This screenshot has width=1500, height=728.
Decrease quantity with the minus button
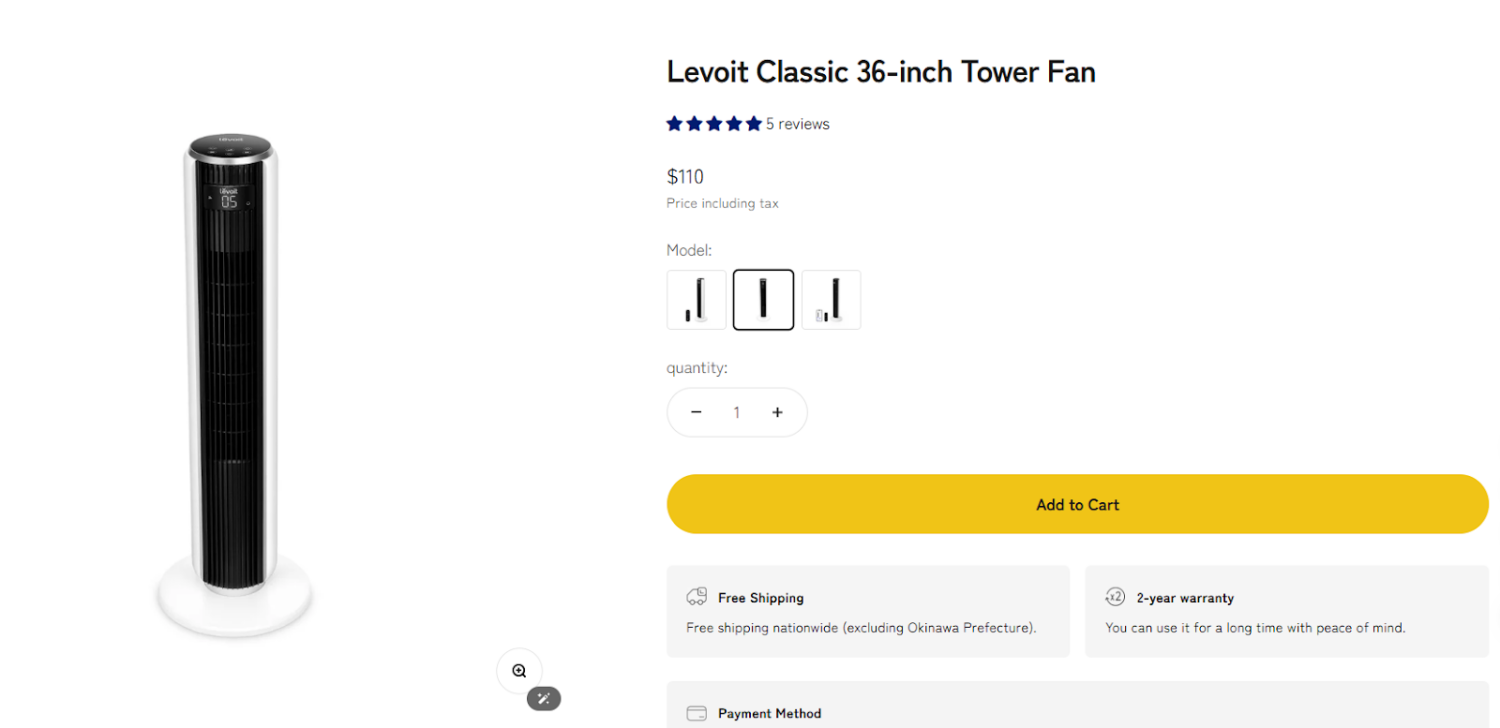coord(696,412)
